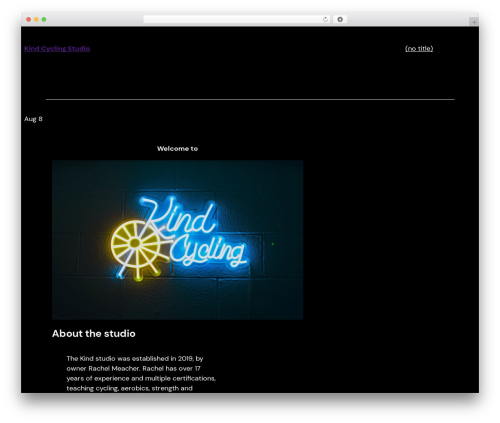Maximize the window with the green button
Screen dimensions: 500x423
click(x=44, y=20)
